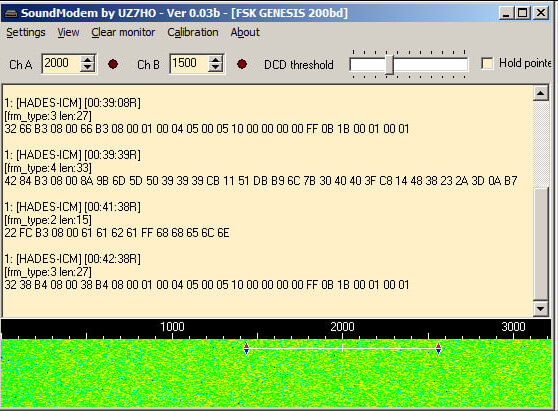This screenshot has height=411, width=558.
Task: Select the right waterfall frequency marker
Action: point(438,349)
